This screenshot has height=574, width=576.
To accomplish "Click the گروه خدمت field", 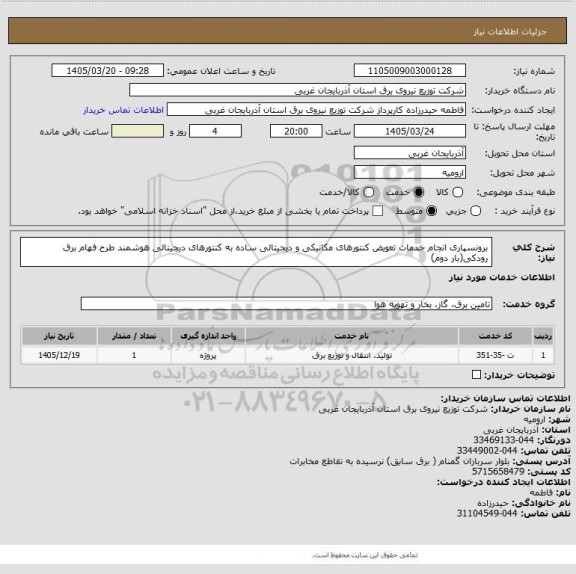I will (286, 304).
